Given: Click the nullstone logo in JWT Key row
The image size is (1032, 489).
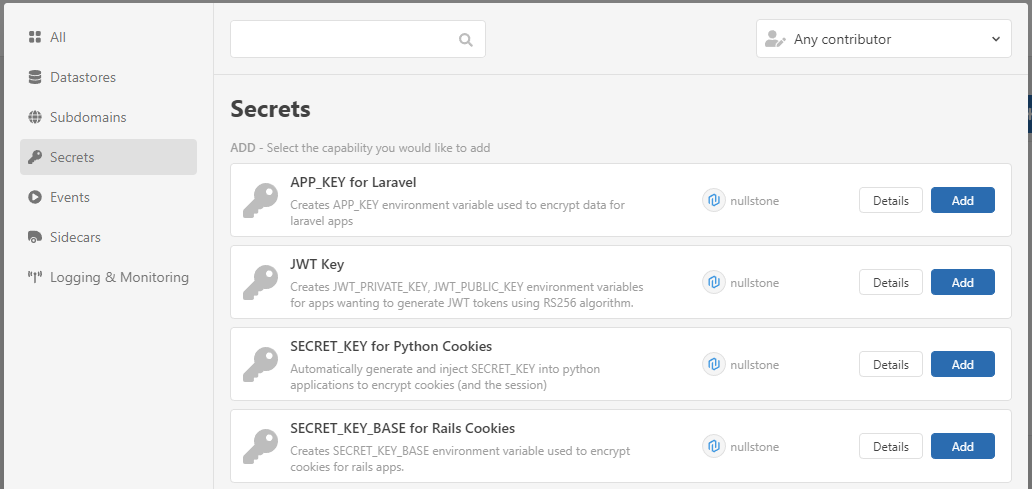Looking at the screenshot, I should 713,282.
